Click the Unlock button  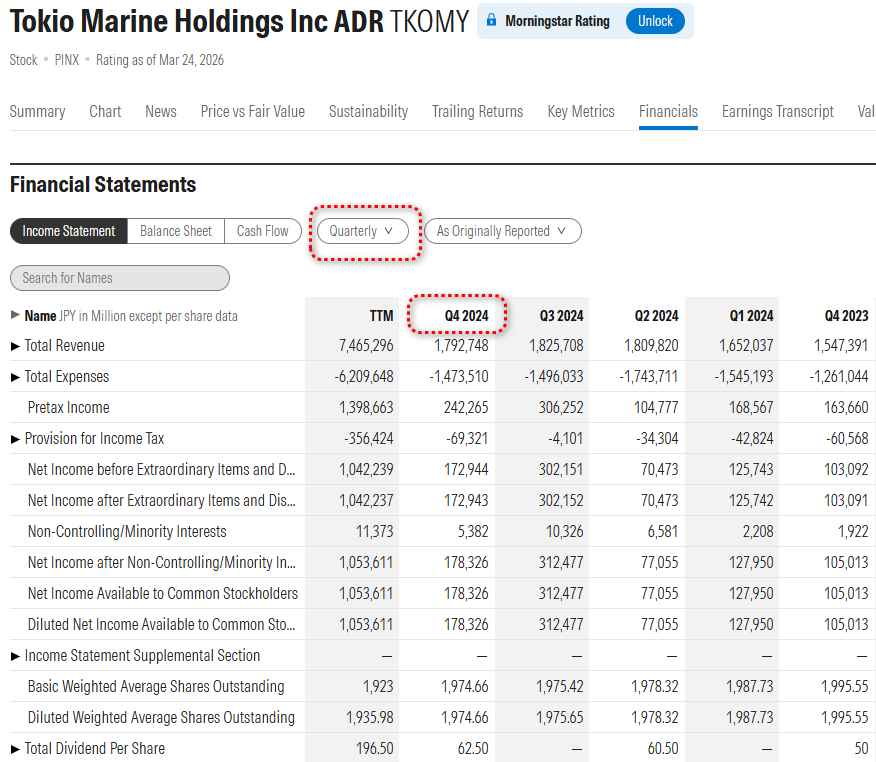[655, 21]
